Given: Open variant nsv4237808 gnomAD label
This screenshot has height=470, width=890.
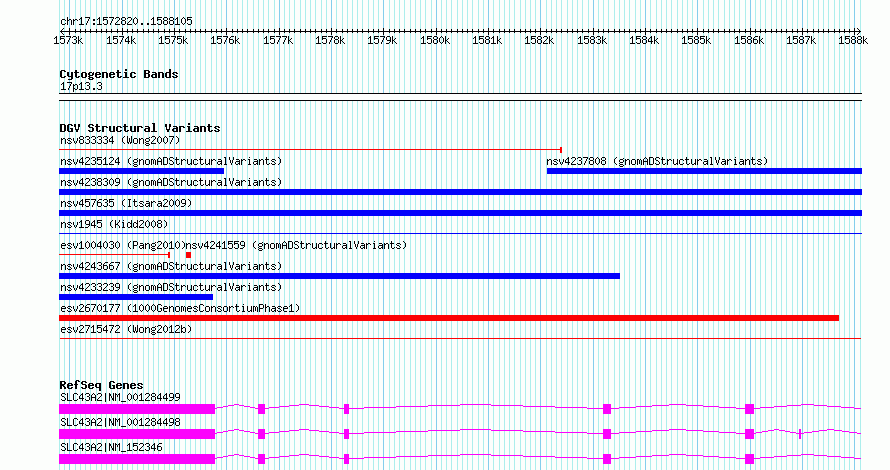Looking at the screenshot, I should click(657, 161).
